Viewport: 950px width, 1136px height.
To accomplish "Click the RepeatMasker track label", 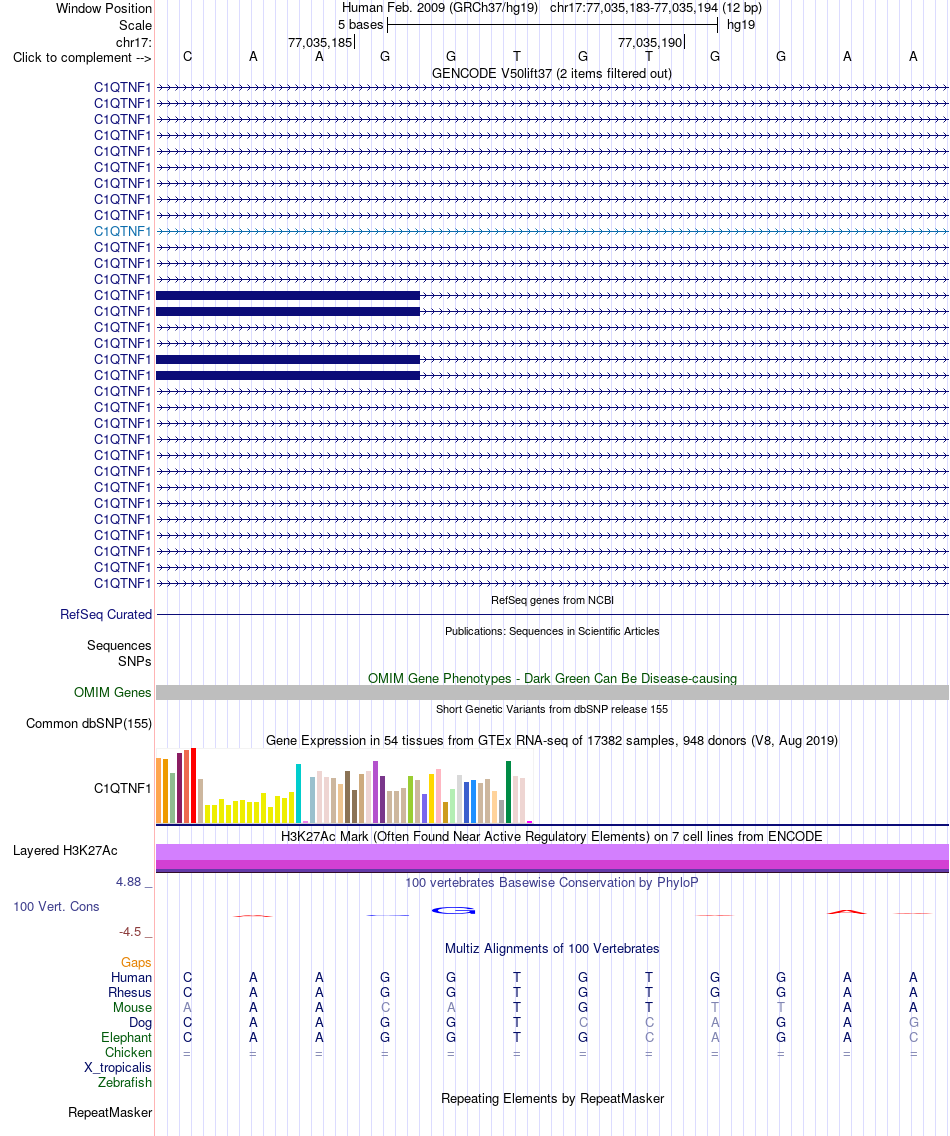I will 110,1112.
